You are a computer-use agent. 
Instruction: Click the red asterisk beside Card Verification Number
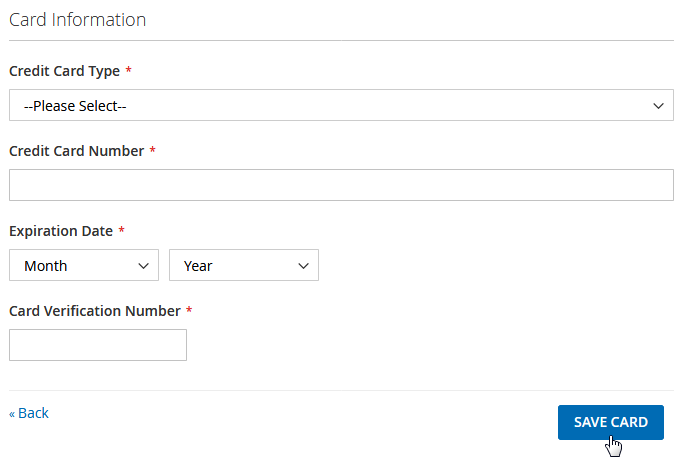pyautogui.click(x=189, y=311)
